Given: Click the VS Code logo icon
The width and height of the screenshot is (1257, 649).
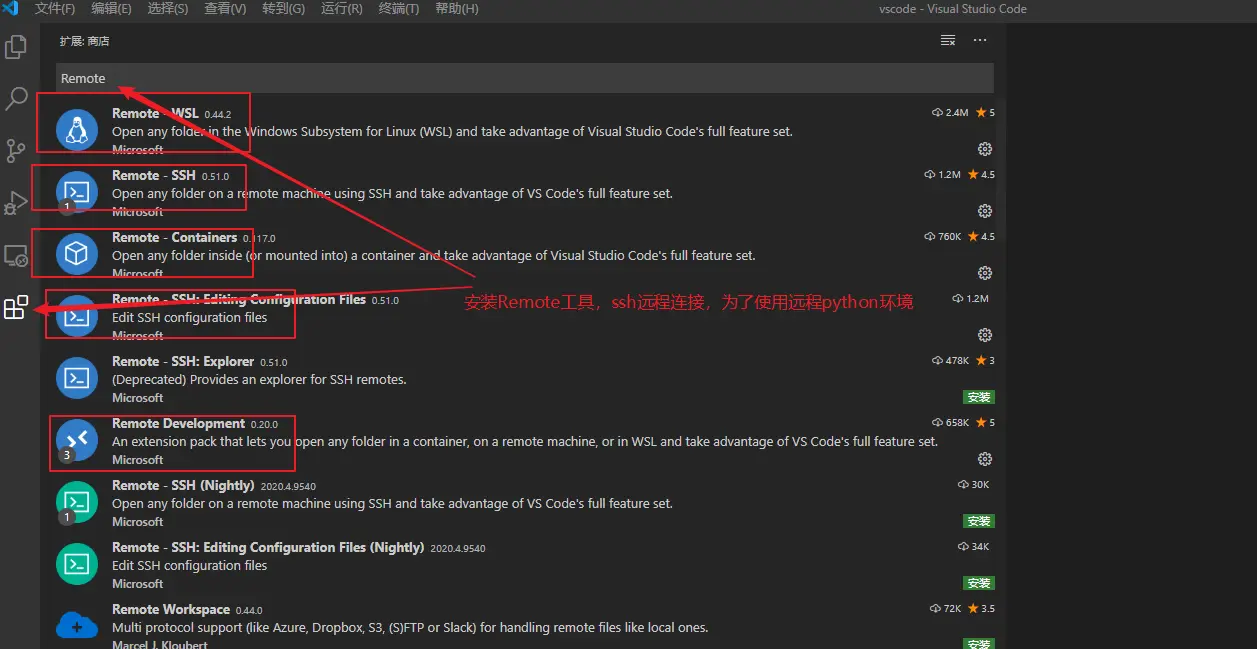Looking at the screenshot, I should click(11, 8).
